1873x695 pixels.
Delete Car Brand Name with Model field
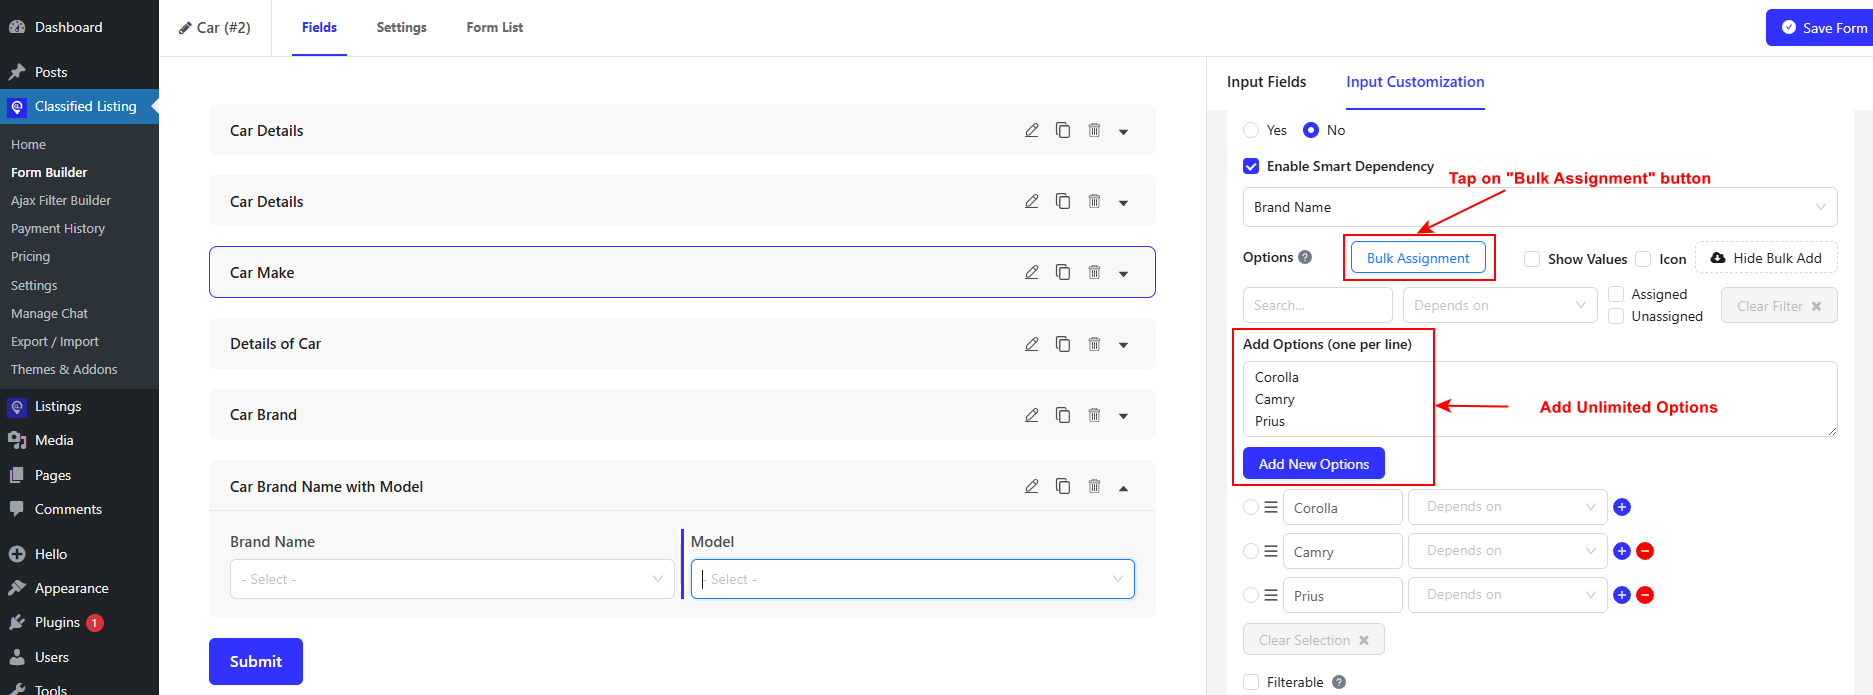[x=1094, y=486]
